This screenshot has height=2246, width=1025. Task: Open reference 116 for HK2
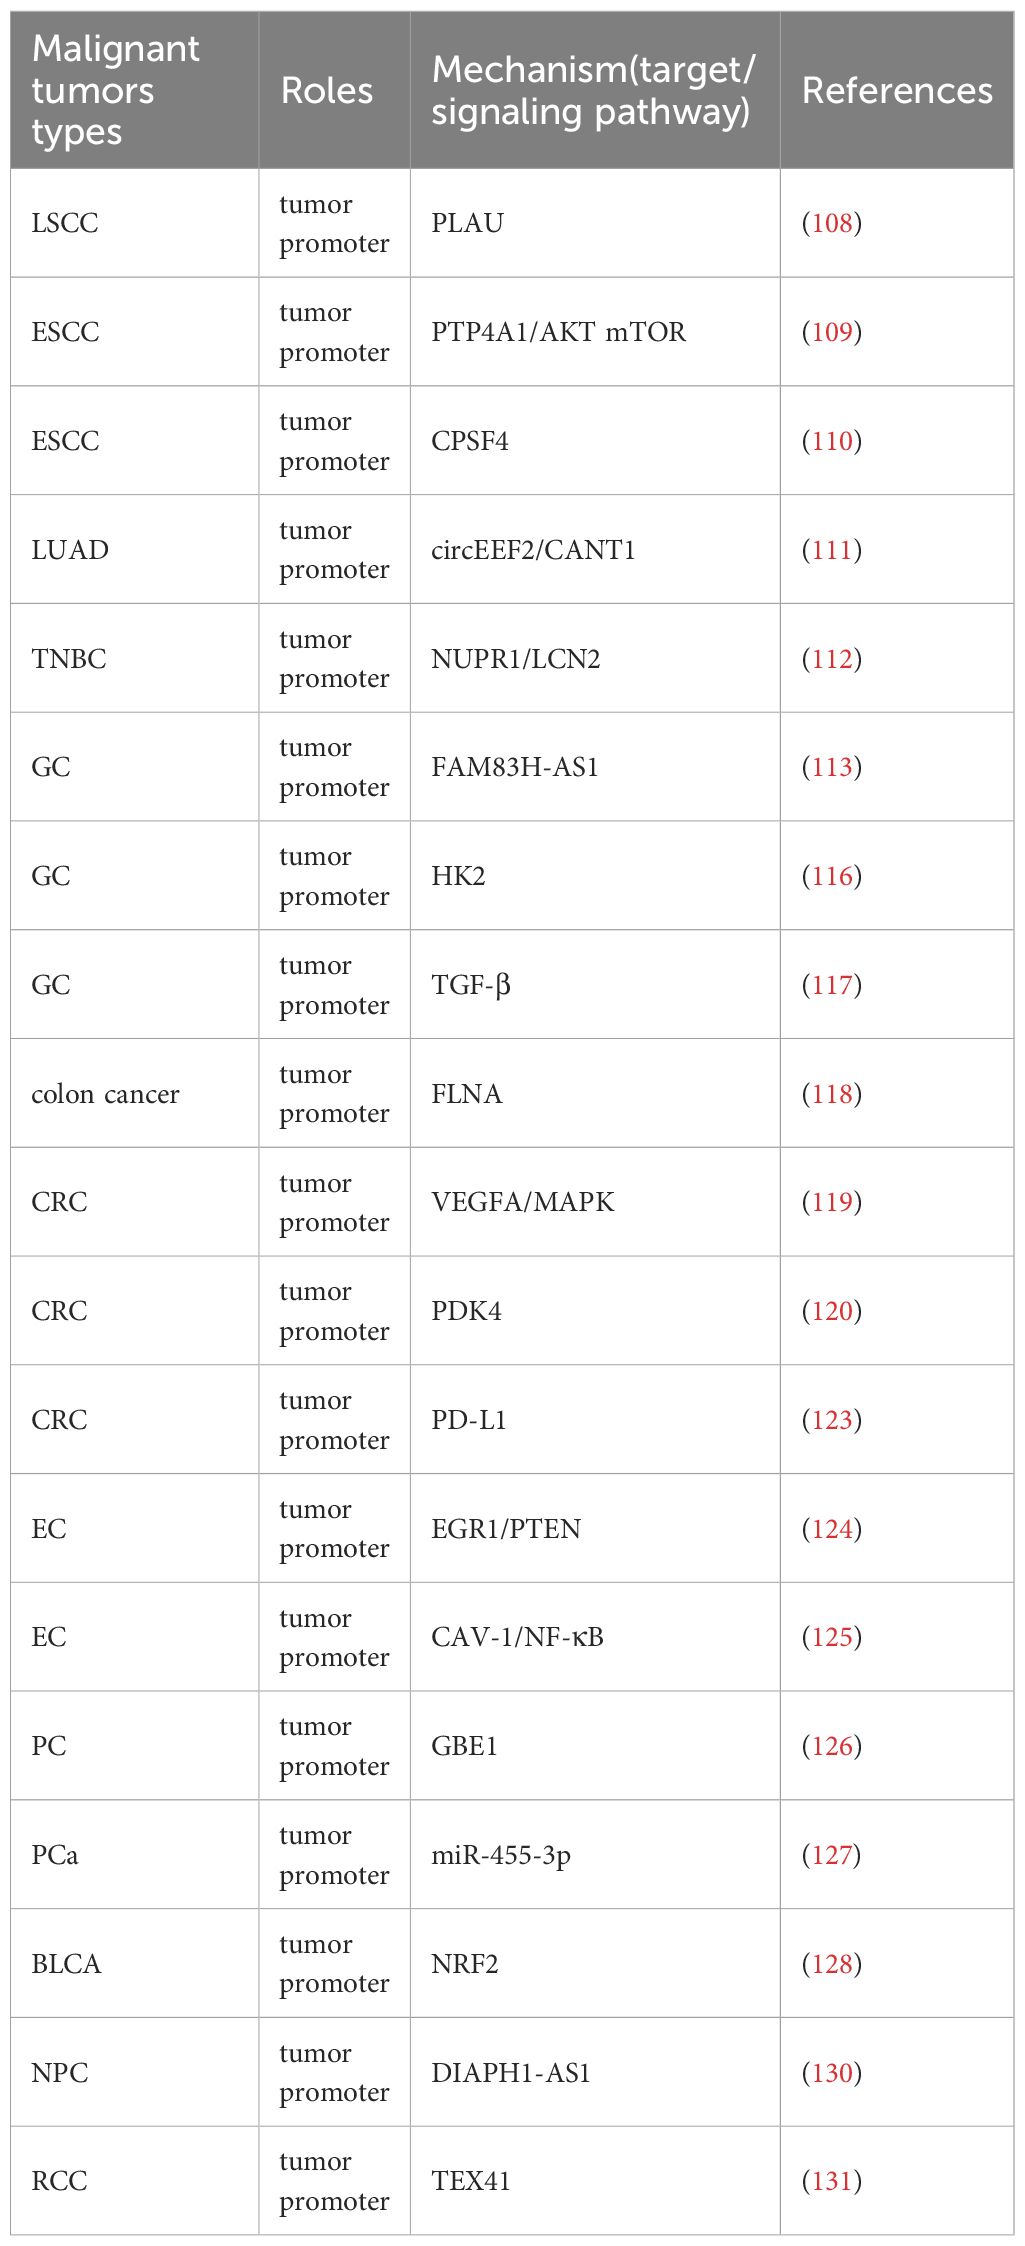click(831, 876)
